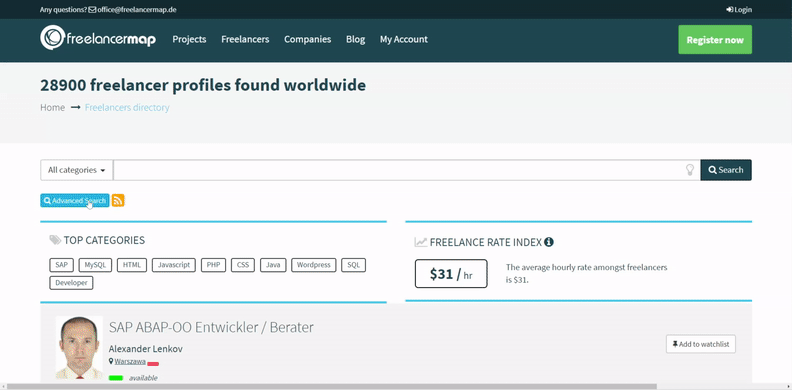
Task: Click the '28900 freelancer profiles found worldwide' heading
Action: [203, 85]
